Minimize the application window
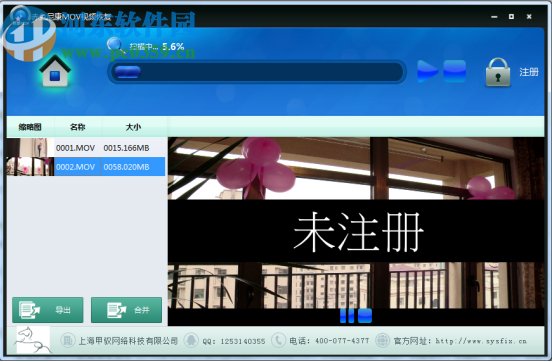The width and height of the screenshot is (552, 362). [x=494, y=17]
